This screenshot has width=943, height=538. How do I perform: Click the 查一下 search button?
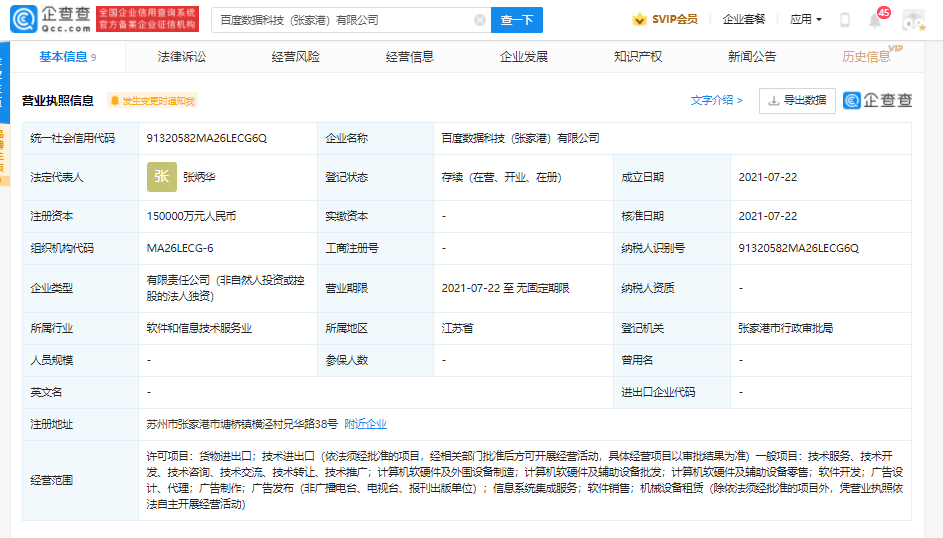pos(517,20)
